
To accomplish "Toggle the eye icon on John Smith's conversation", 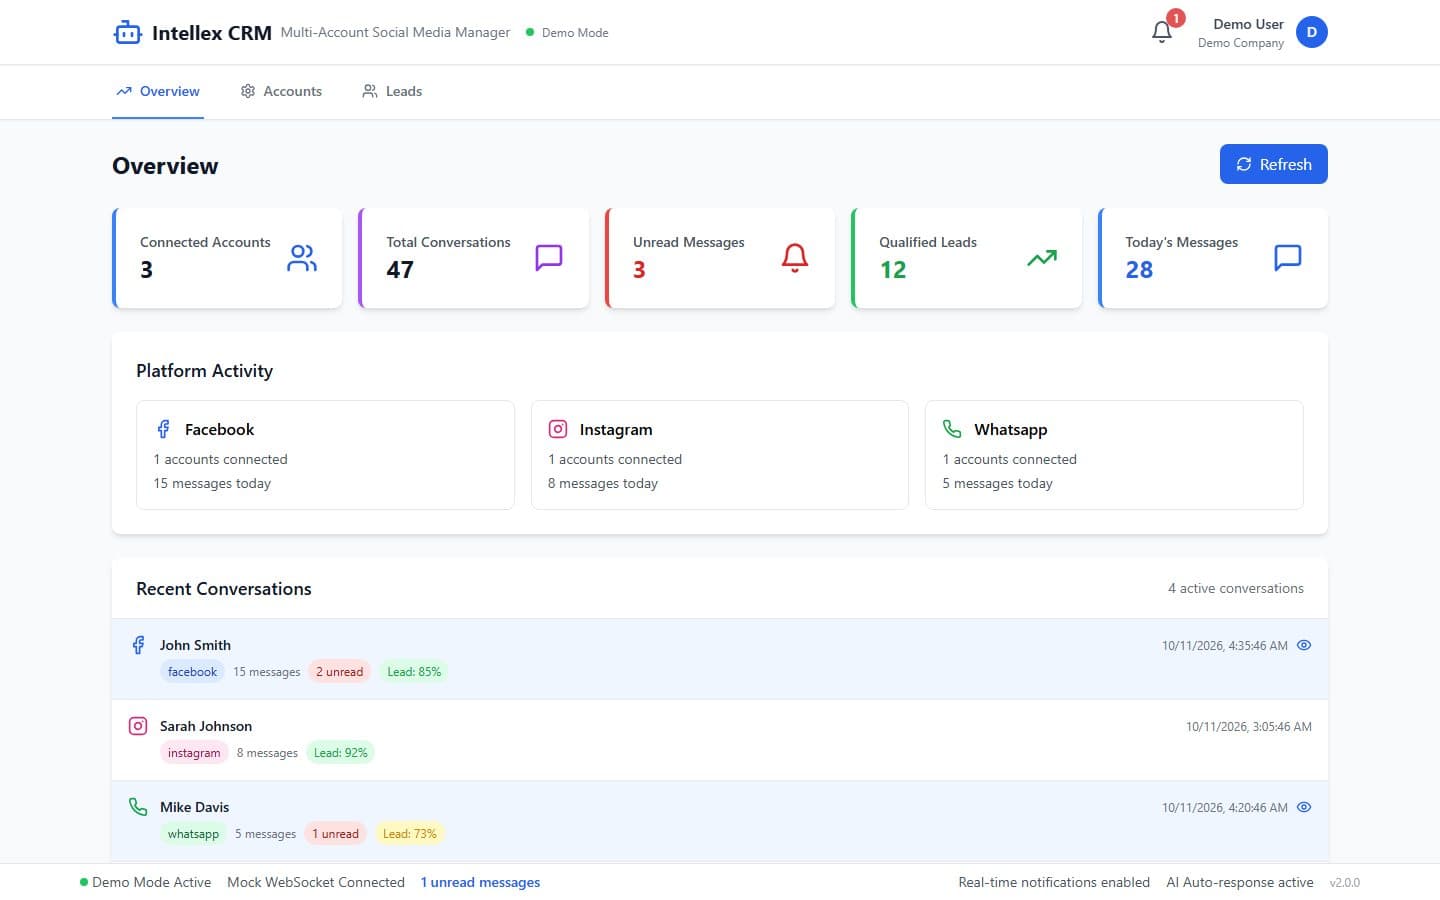I will [x=1304, y=645].
